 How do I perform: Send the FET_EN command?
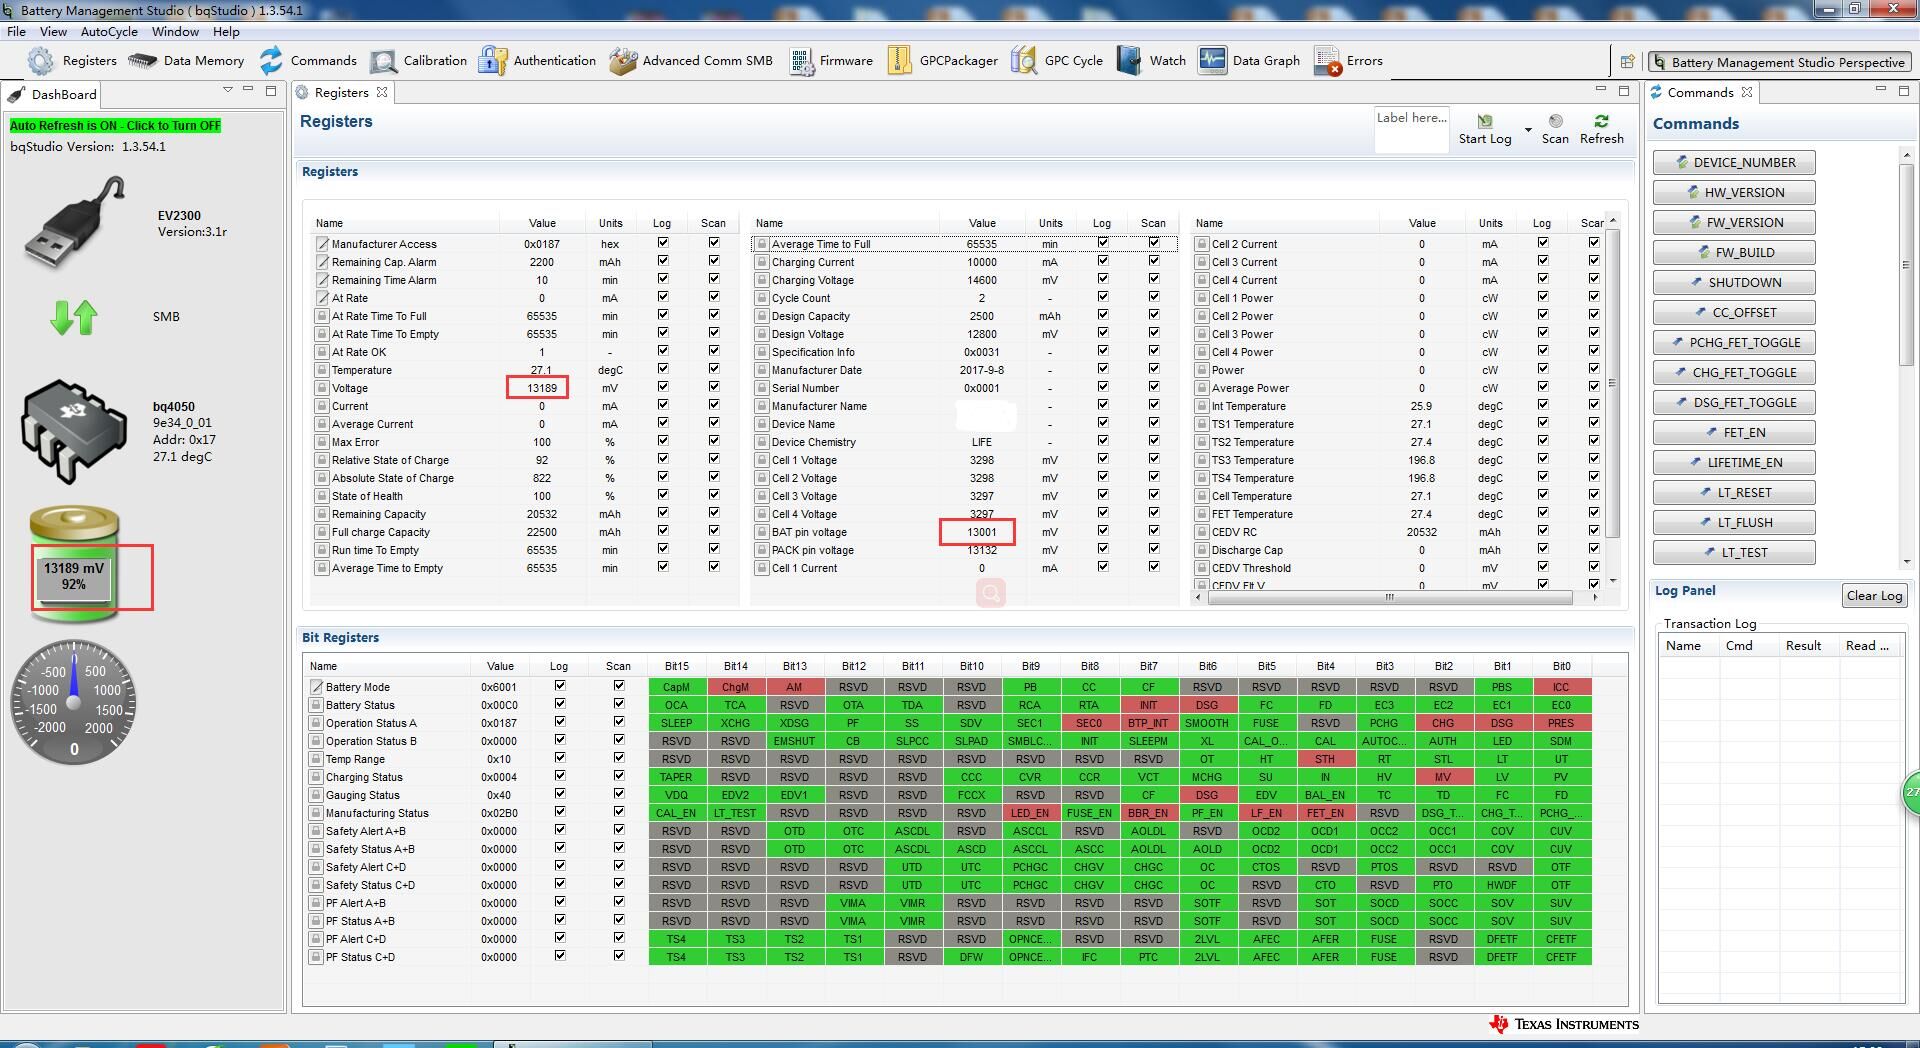coord(1734,433)
